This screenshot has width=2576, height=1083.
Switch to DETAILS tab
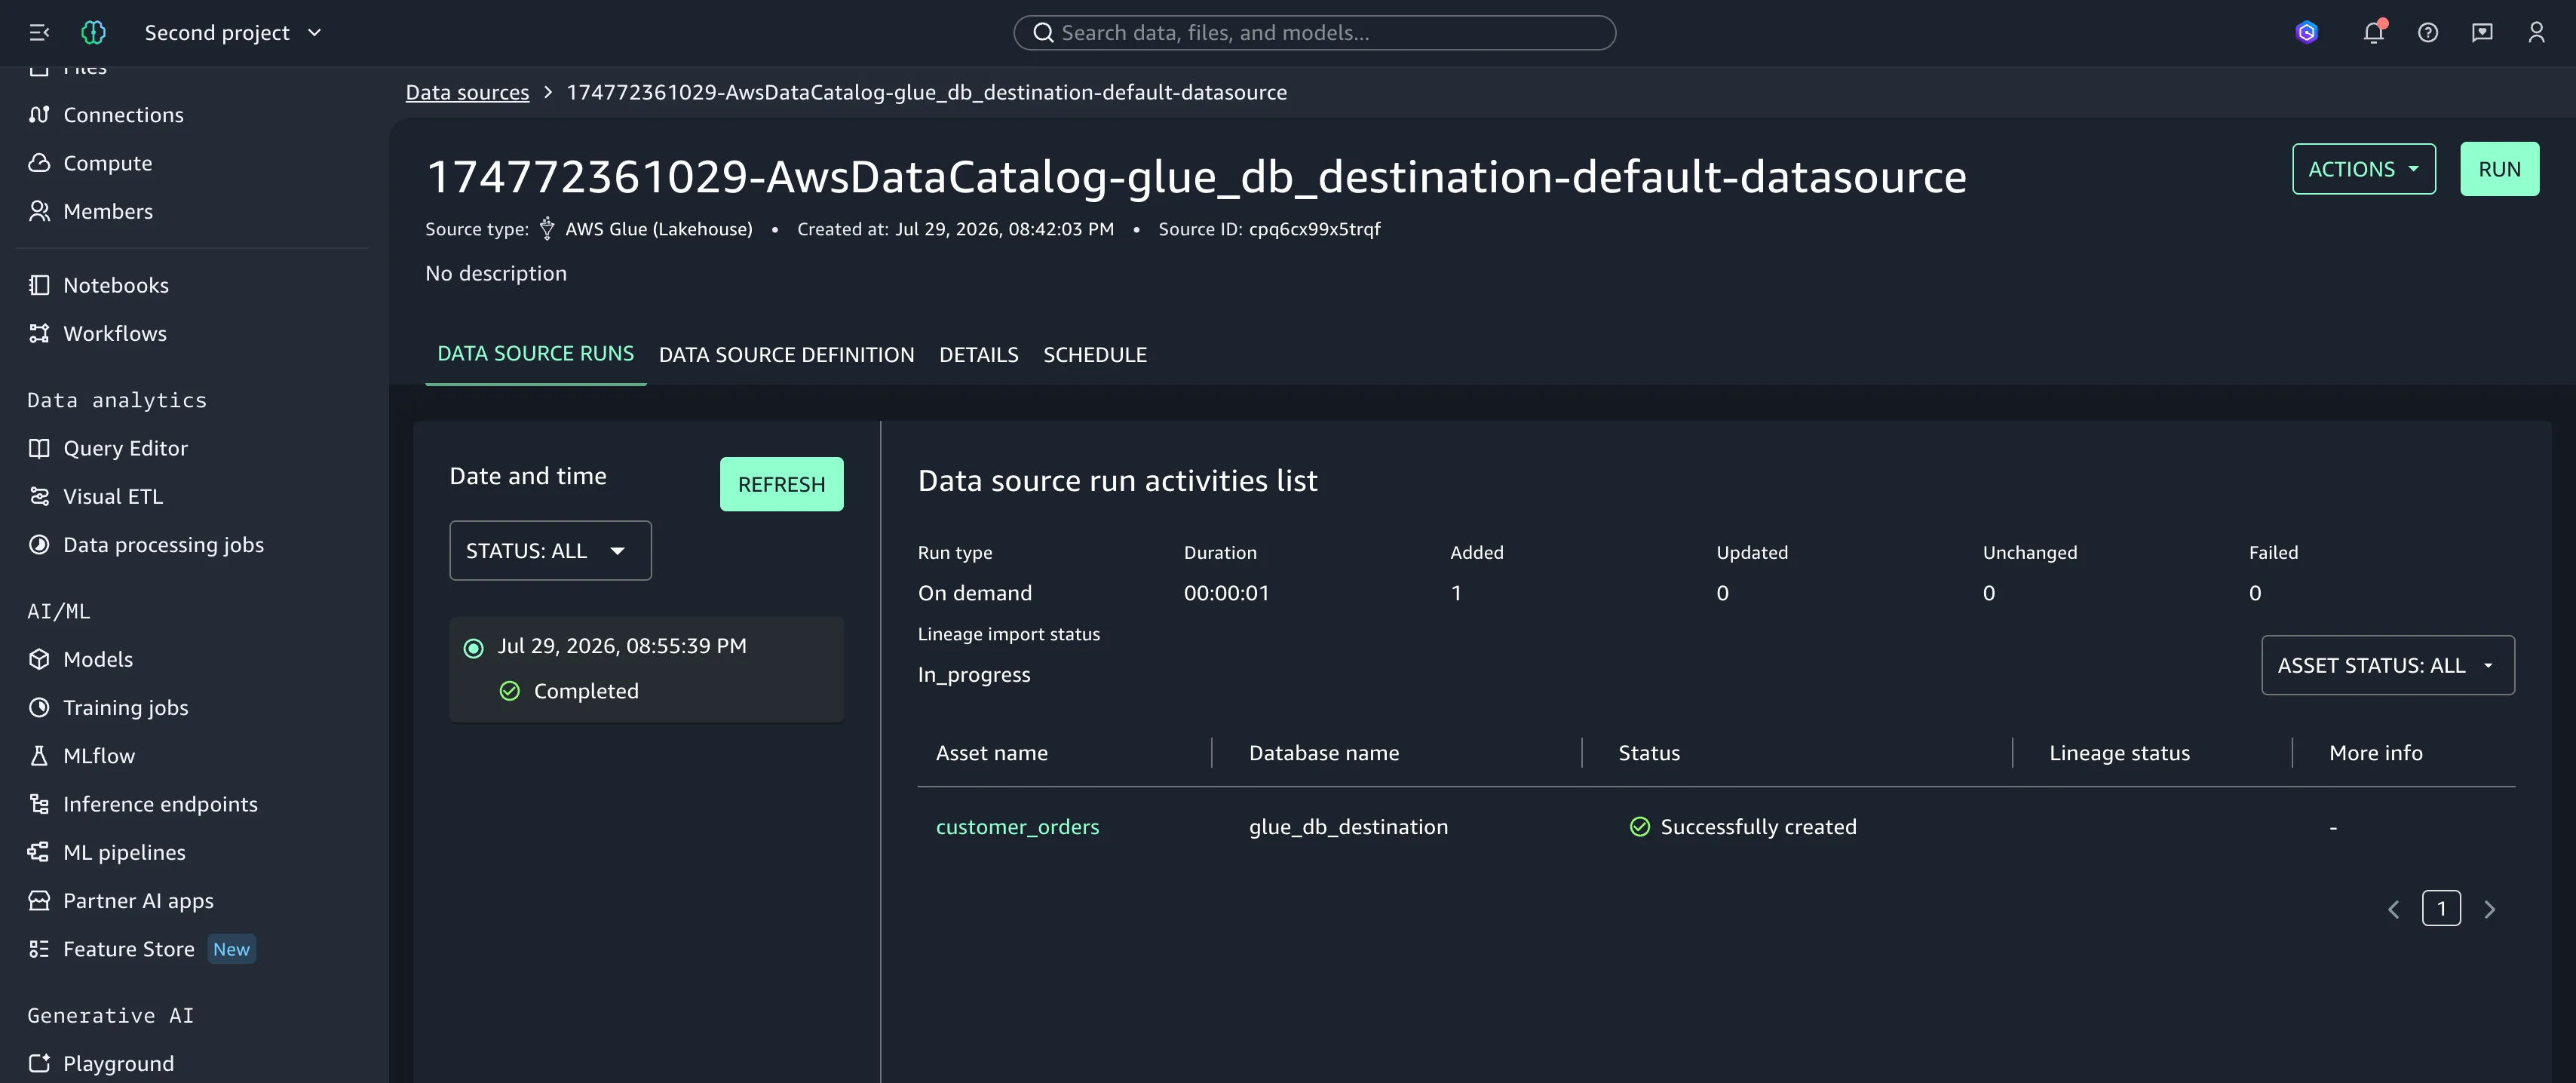(978, 355)
